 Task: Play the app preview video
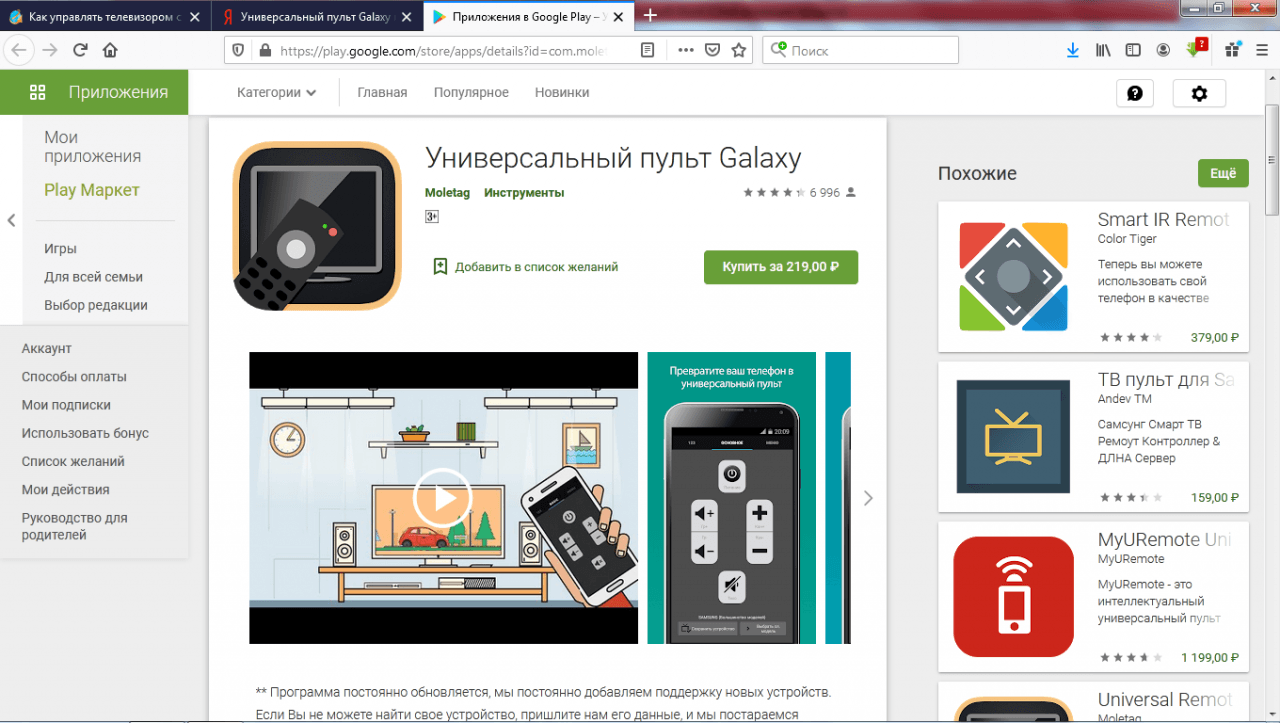click(x=443, y=497)
